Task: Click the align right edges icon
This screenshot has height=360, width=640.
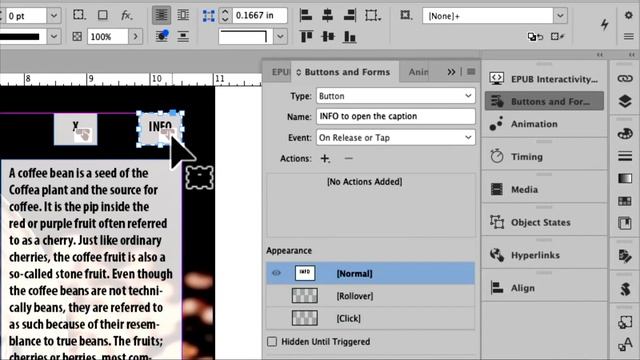Action: click(349, 16)
